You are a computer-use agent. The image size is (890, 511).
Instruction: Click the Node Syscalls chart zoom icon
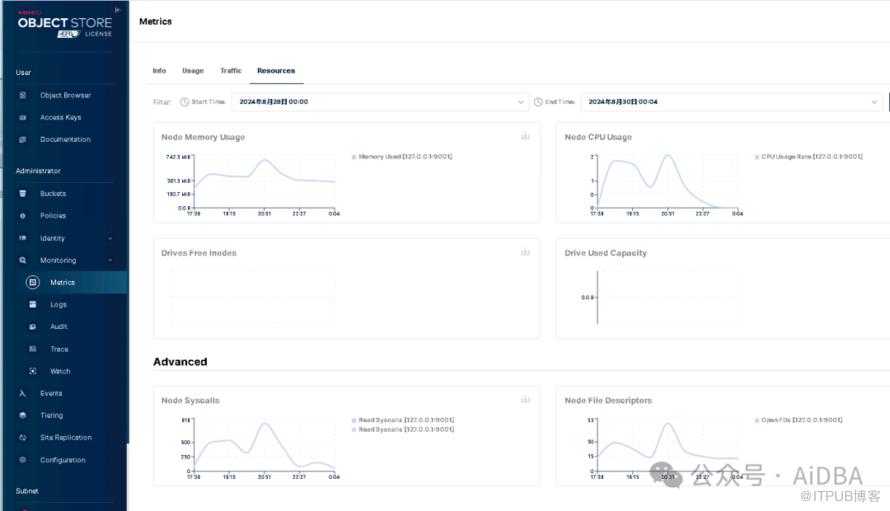(x=525, y=400)
